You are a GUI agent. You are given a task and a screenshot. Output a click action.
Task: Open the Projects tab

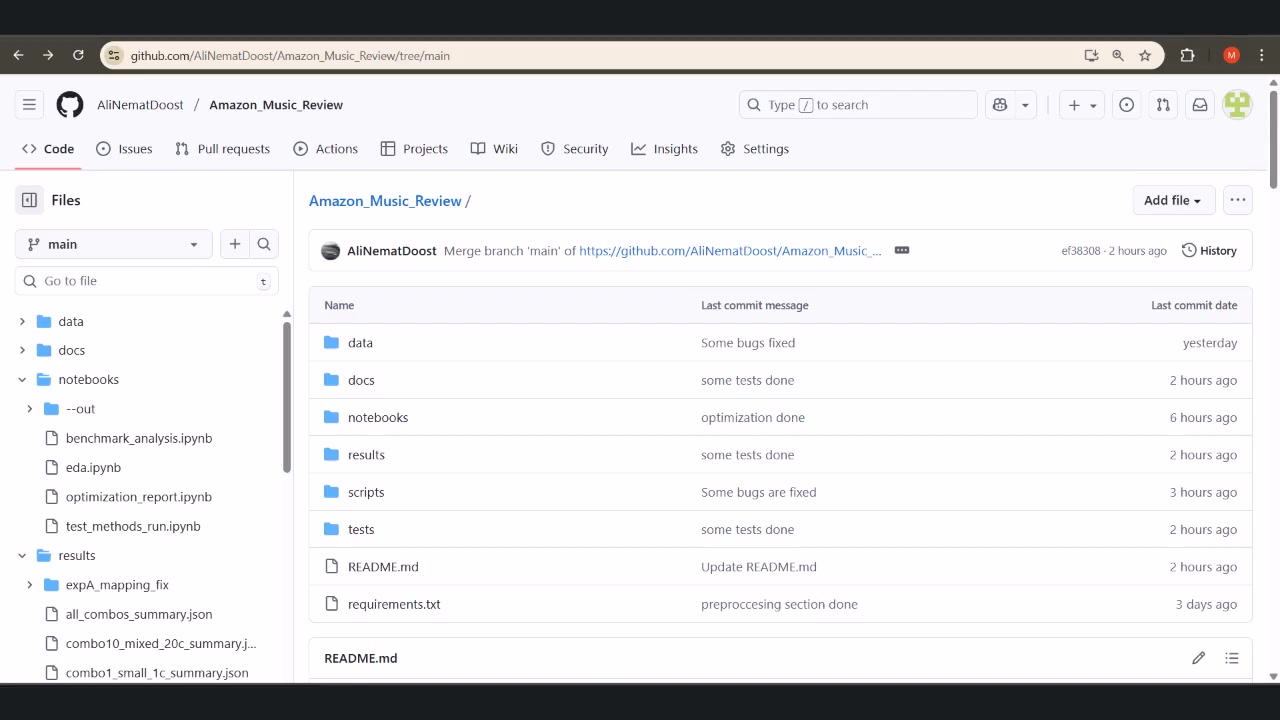click(x=414, y=149)
